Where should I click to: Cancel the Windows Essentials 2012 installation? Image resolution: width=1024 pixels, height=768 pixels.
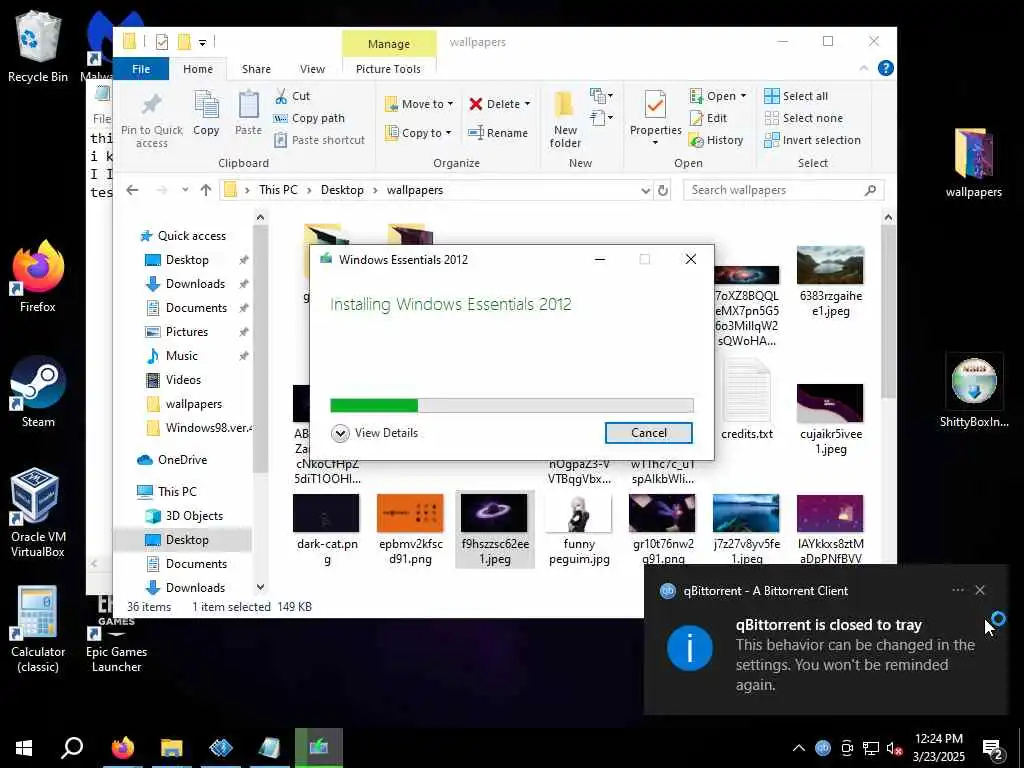point(648,433)
